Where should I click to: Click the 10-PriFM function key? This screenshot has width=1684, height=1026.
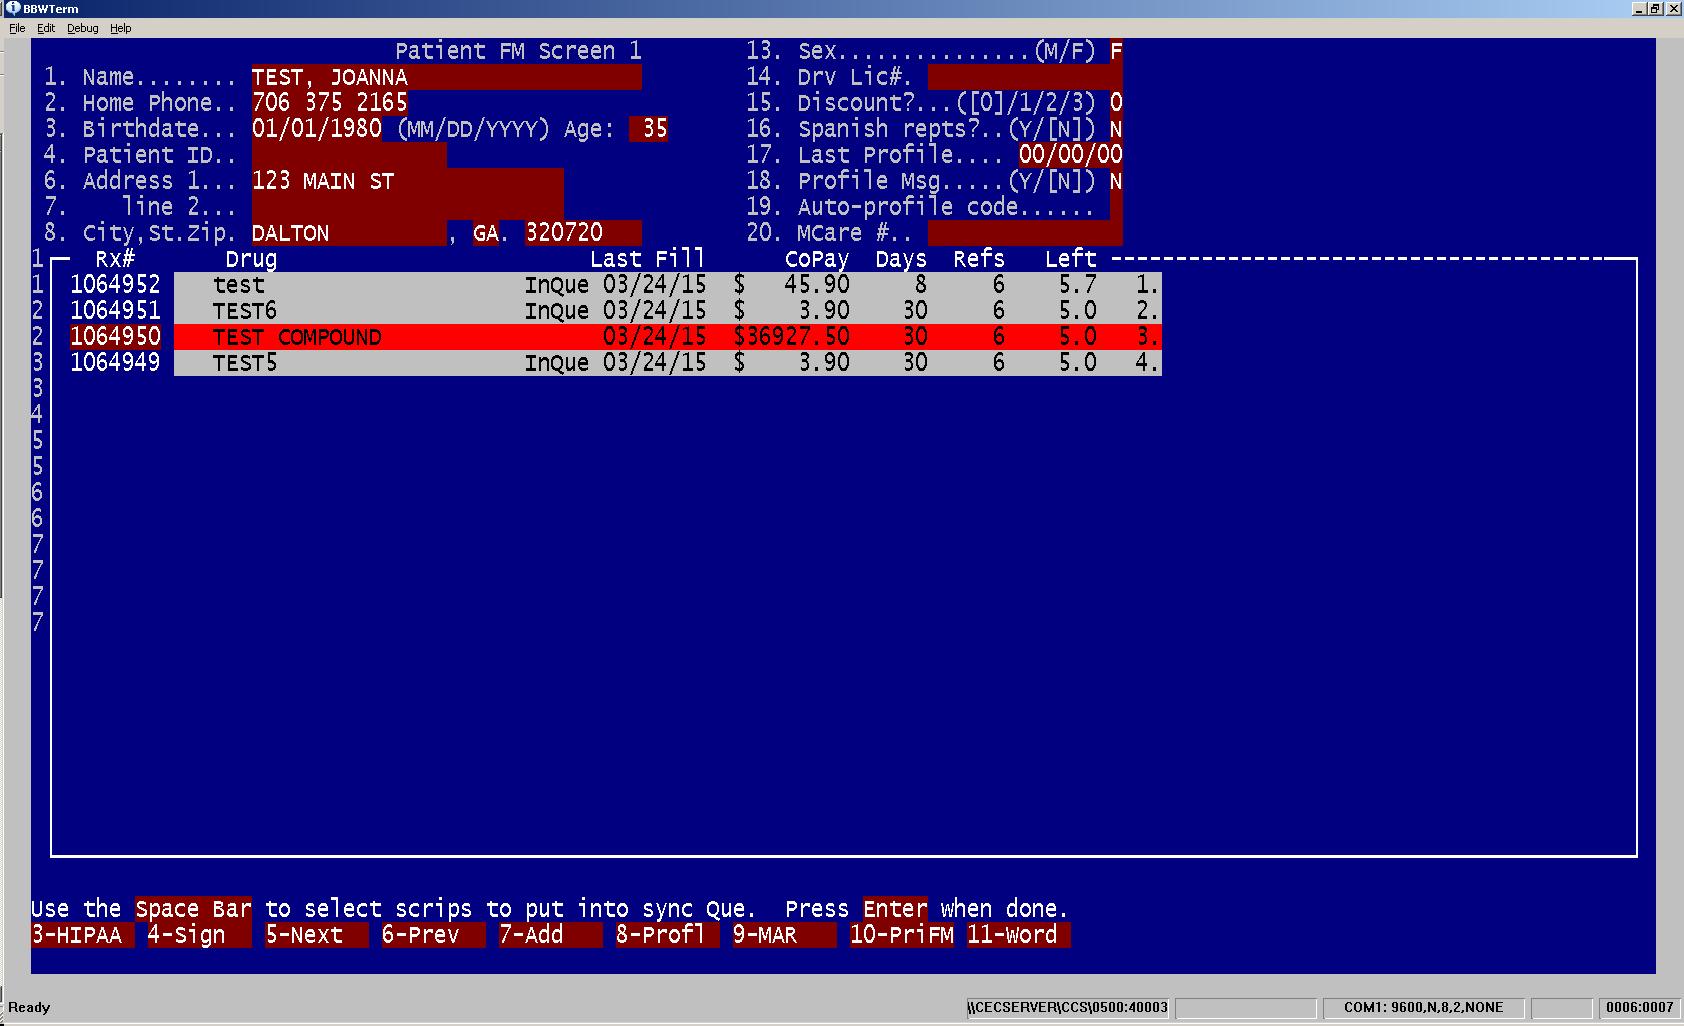point(902,935)
